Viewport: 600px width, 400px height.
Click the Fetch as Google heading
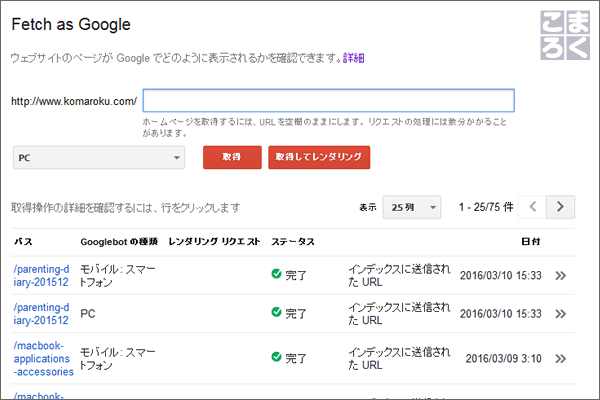71,24
